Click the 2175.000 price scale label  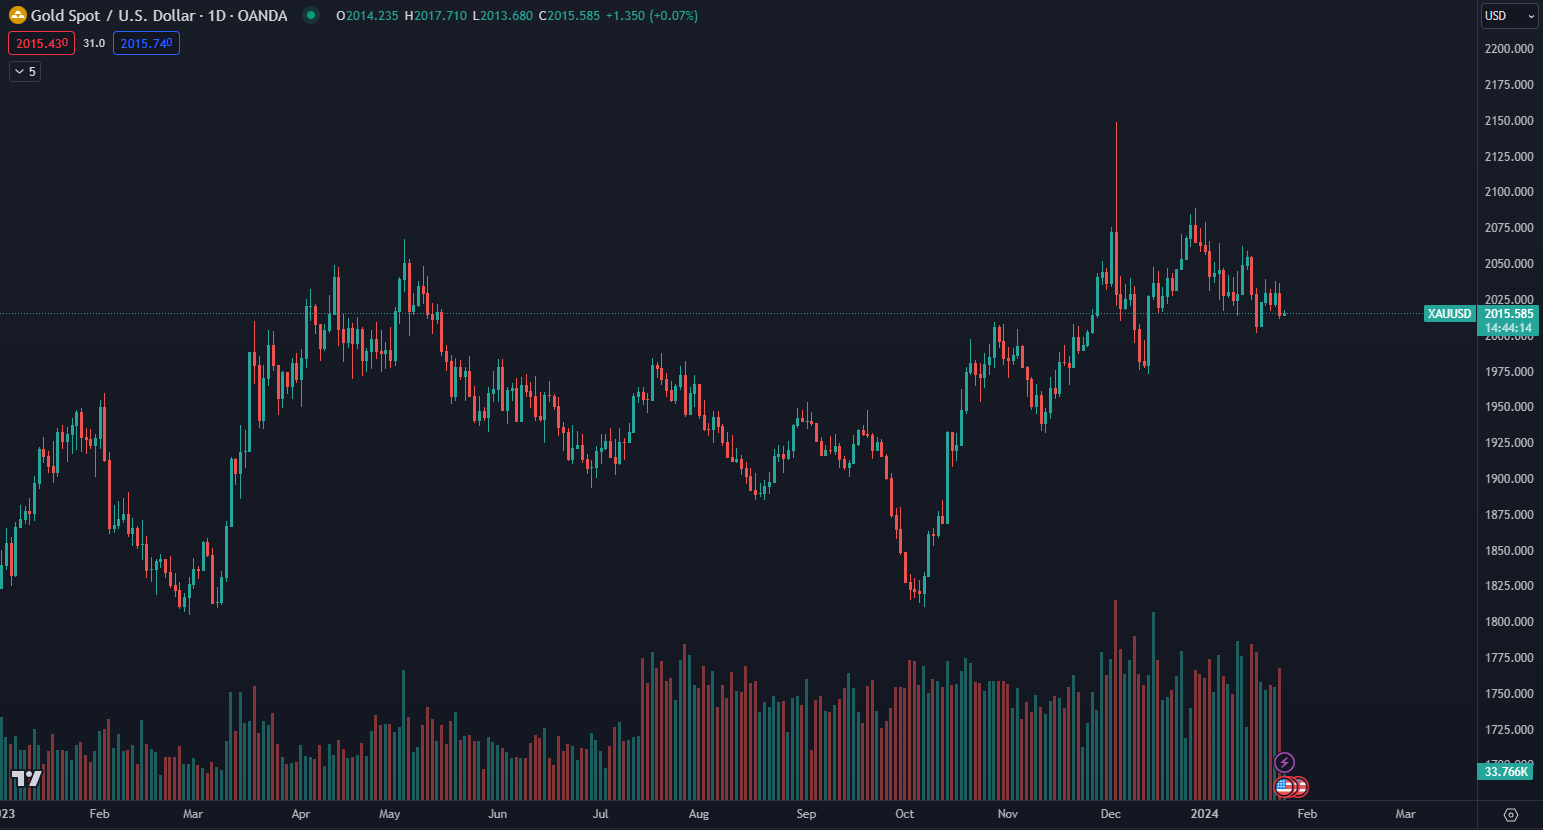1509,85
